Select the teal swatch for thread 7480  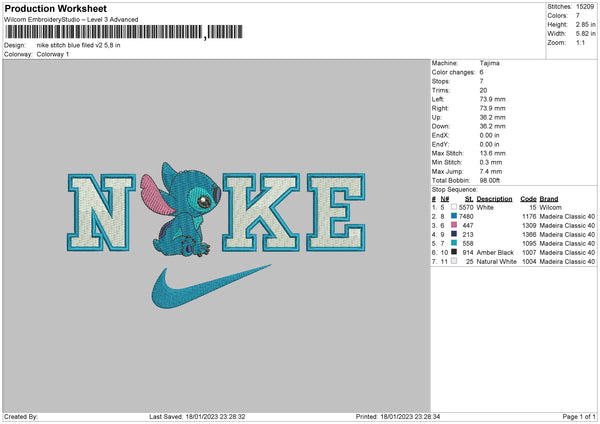click(453, 216)
